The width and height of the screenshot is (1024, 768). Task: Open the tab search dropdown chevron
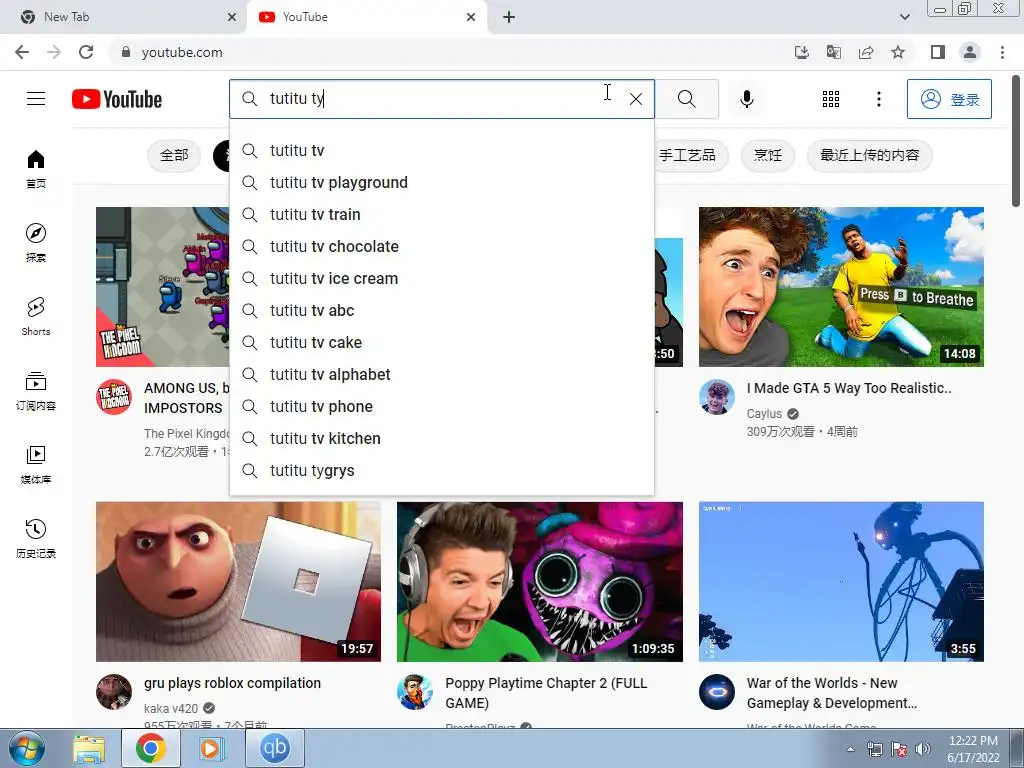[x=904, y=17]
